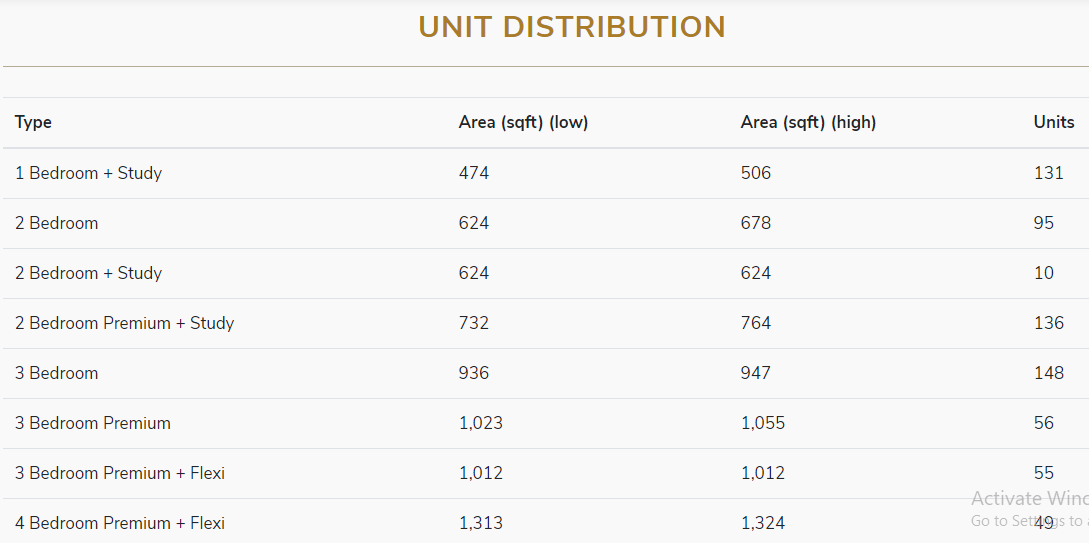Select the 506 high area value

pos(756,173)
